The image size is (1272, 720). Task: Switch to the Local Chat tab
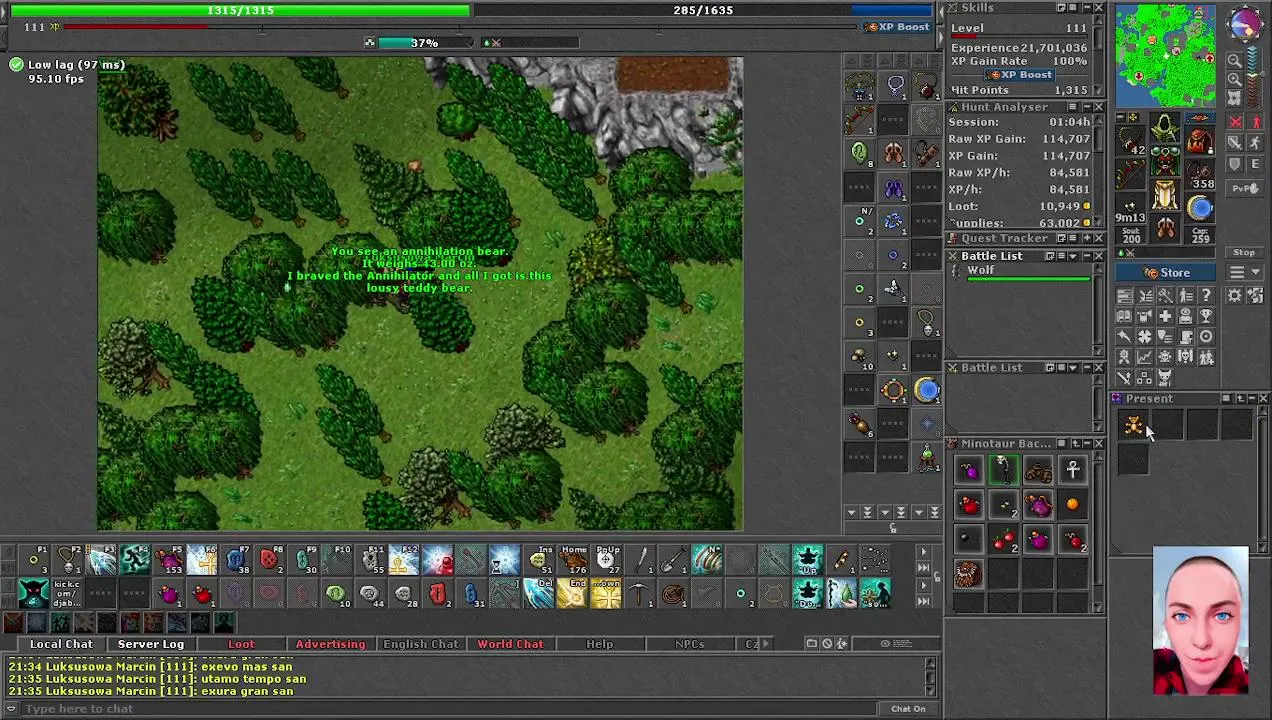pos(61,644)
